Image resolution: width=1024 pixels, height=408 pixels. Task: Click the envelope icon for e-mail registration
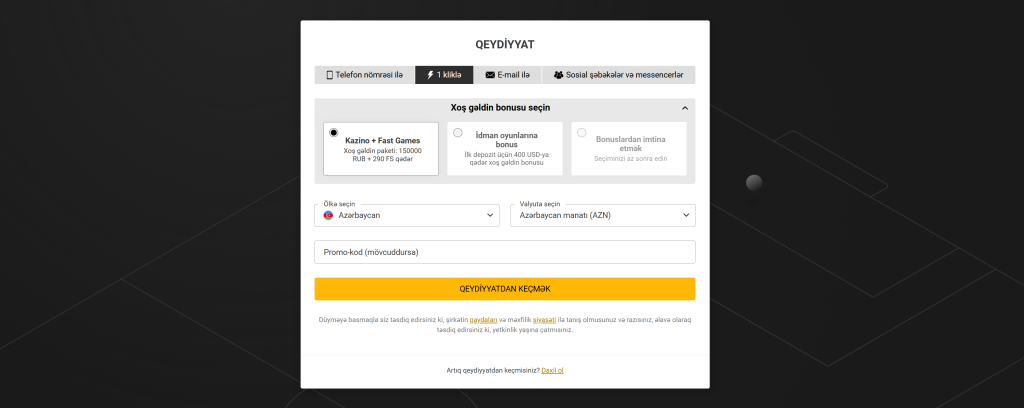point(490,75)
